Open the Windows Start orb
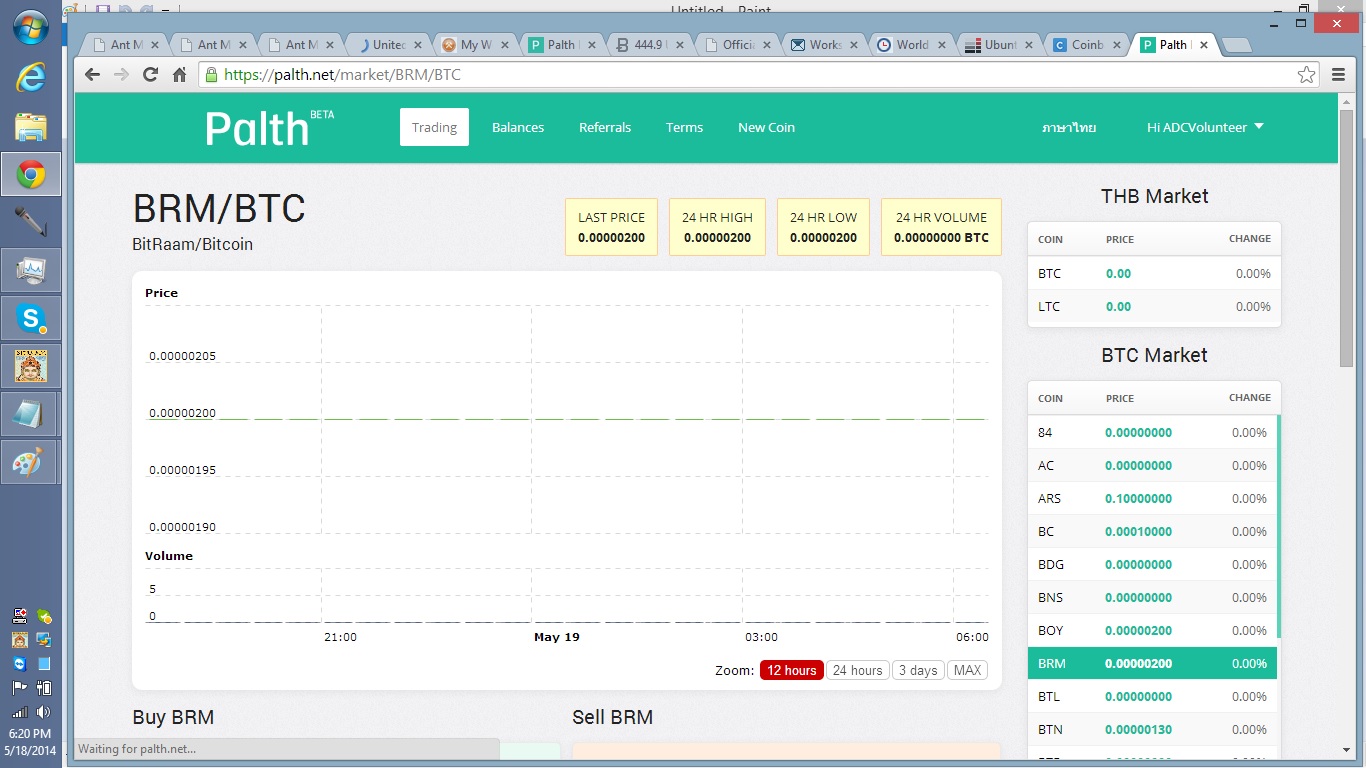The height and width of the screenshot is (768, 1366). click(31, 27)
